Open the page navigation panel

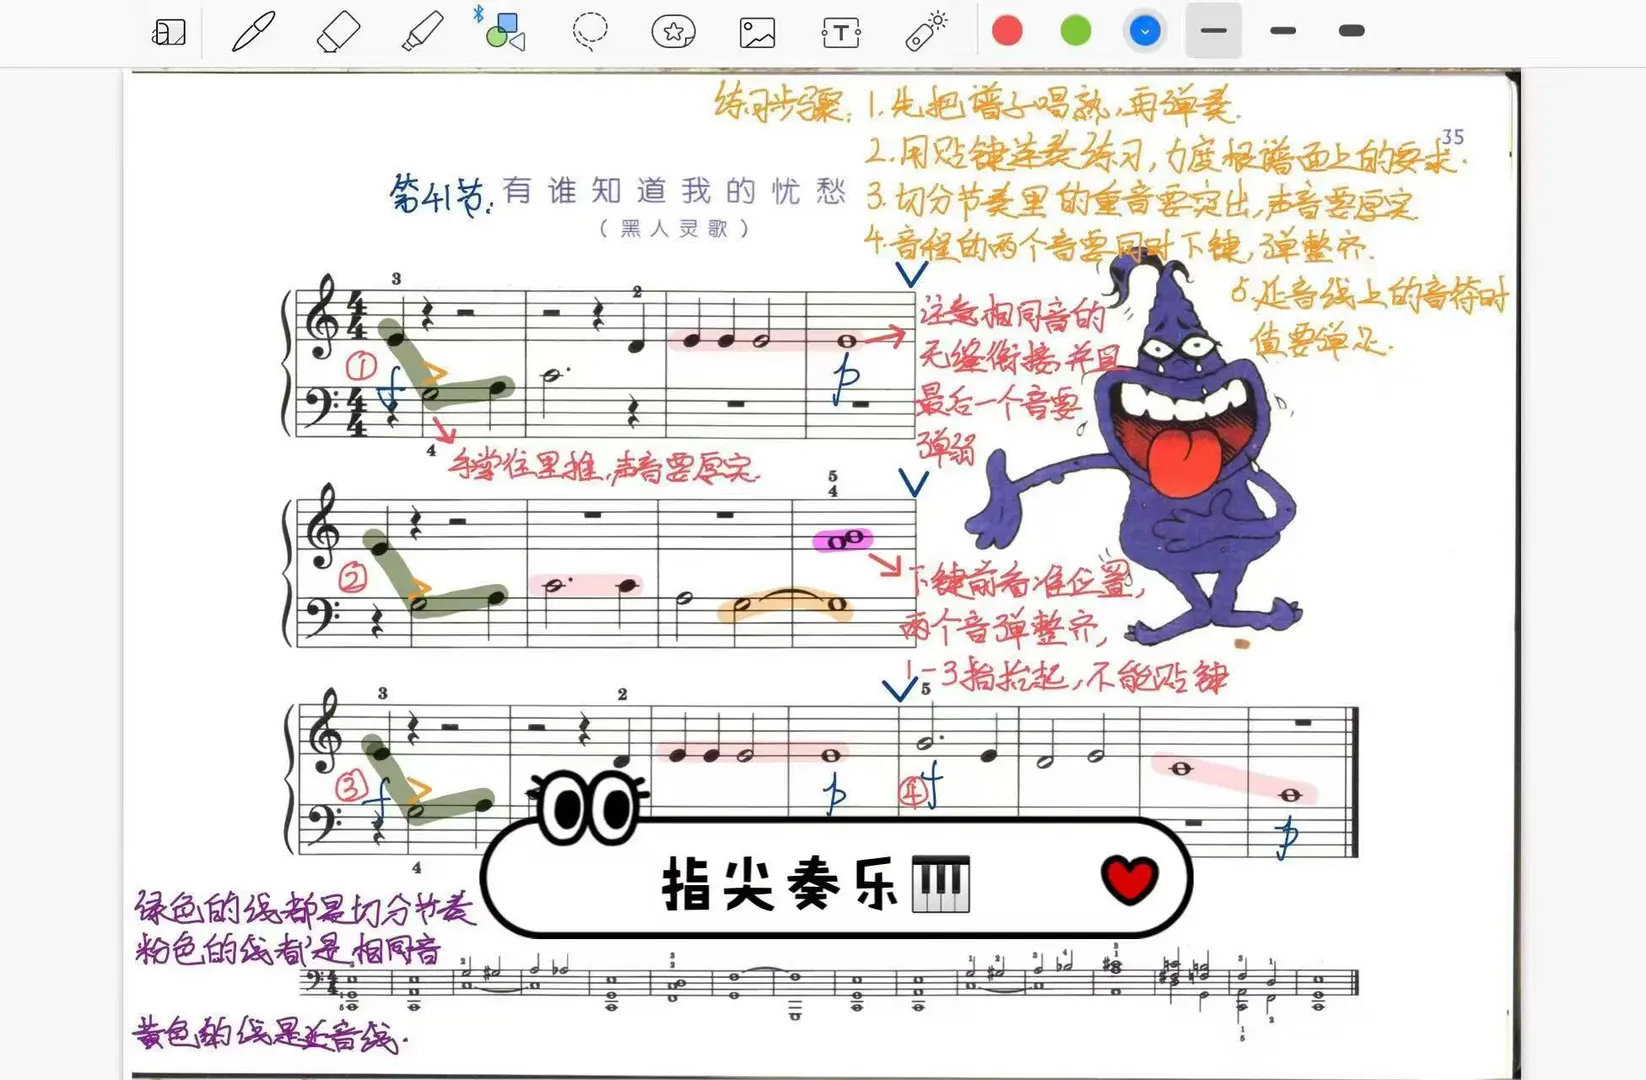pyautogui.click(x=168, y=31)
